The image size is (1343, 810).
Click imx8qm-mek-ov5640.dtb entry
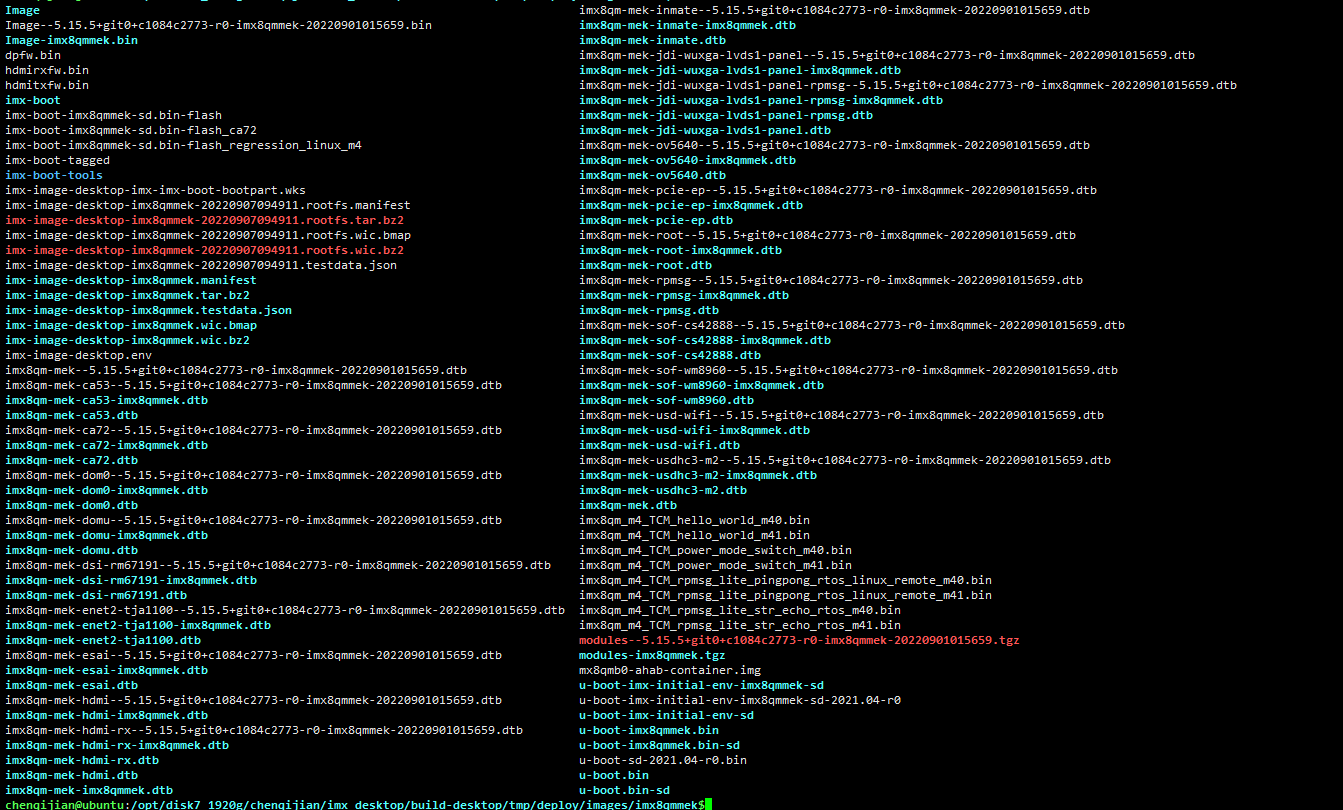653,175
